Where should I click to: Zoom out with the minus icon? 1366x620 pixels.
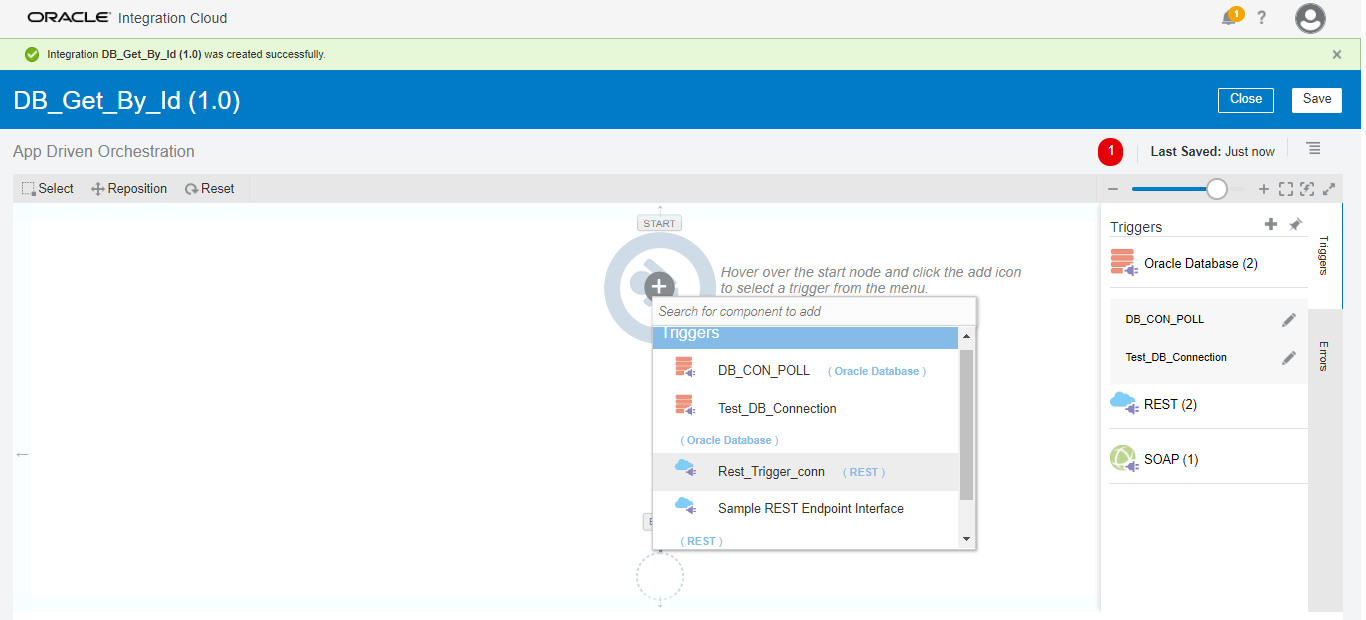1113,189
